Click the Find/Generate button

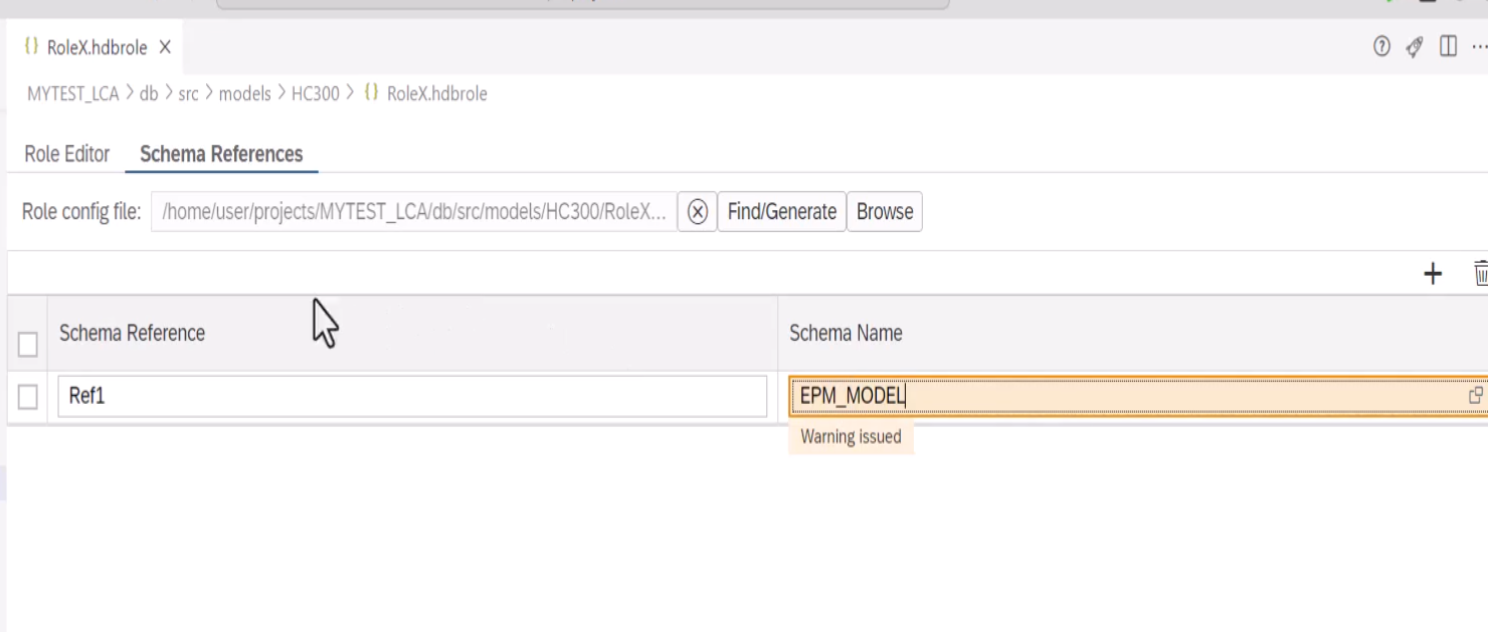(x=781, y=212)
